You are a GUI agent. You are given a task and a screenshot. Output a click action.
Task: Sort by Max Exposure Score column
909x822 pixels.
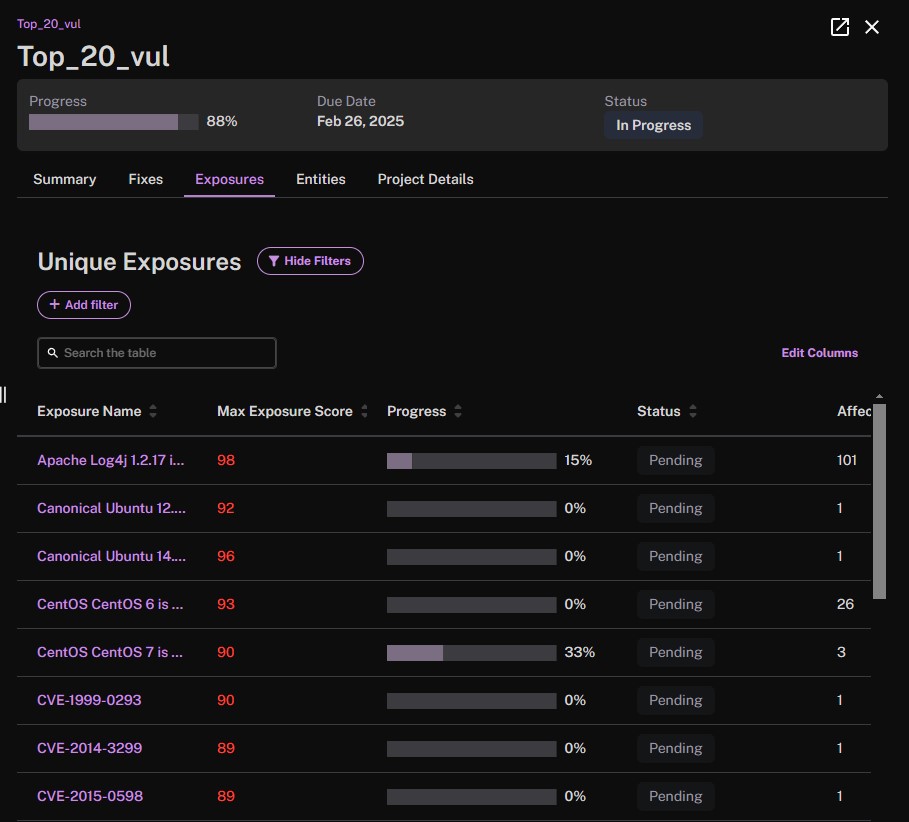(x=364, y=411)
